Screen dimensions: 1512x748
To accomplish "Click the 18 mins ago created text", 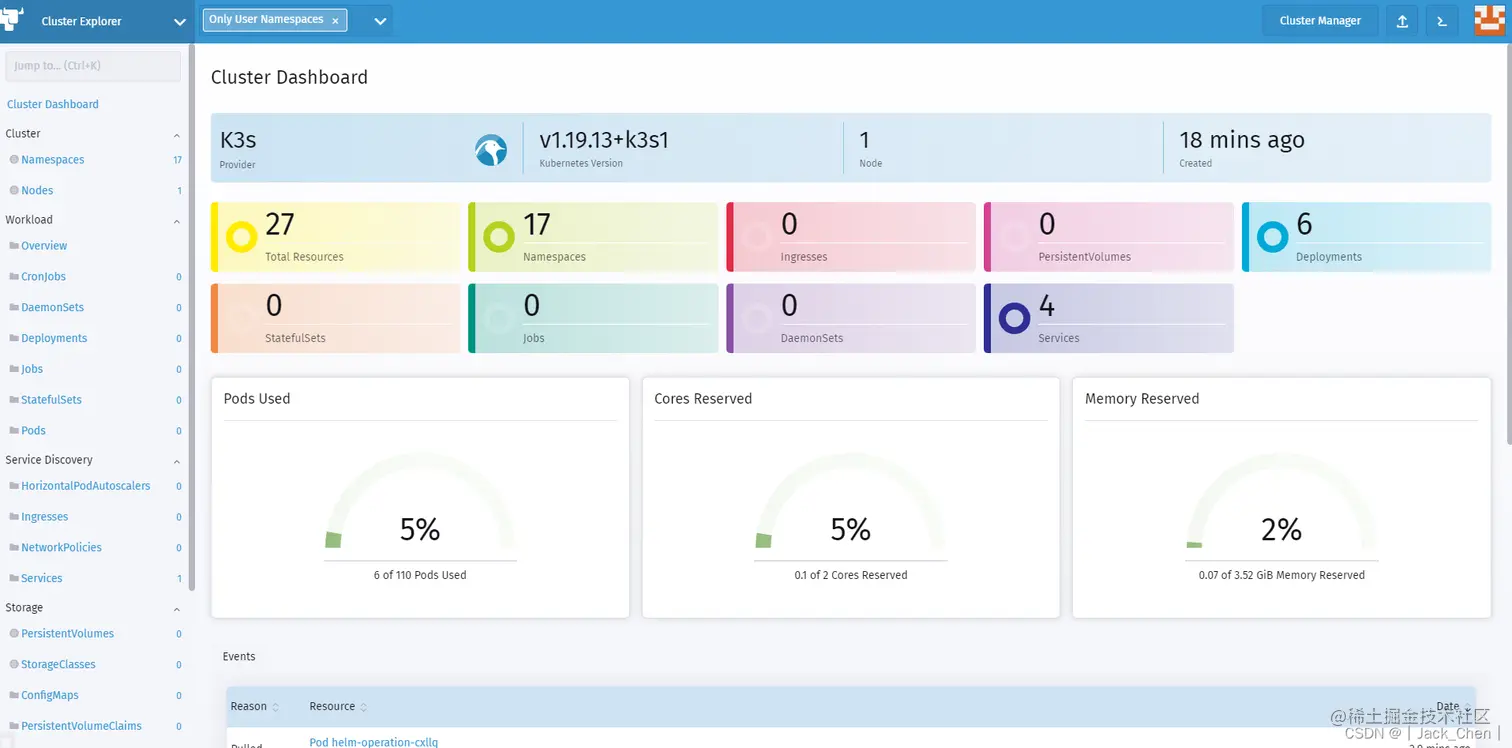I will [1242, 140].
